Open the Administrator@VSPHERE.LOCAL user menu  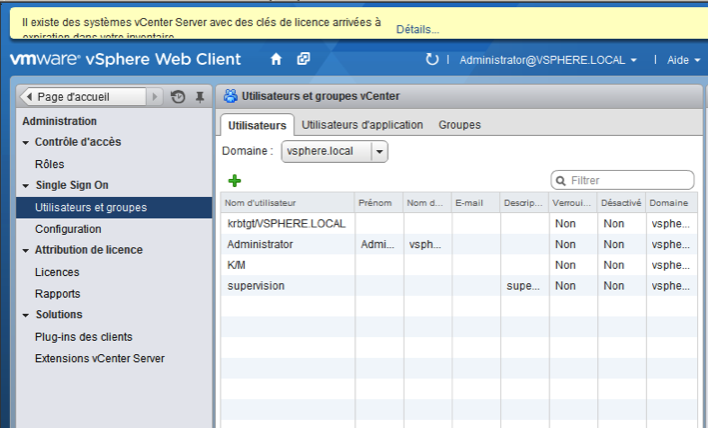pyautogui.click(x=547, y=60)
